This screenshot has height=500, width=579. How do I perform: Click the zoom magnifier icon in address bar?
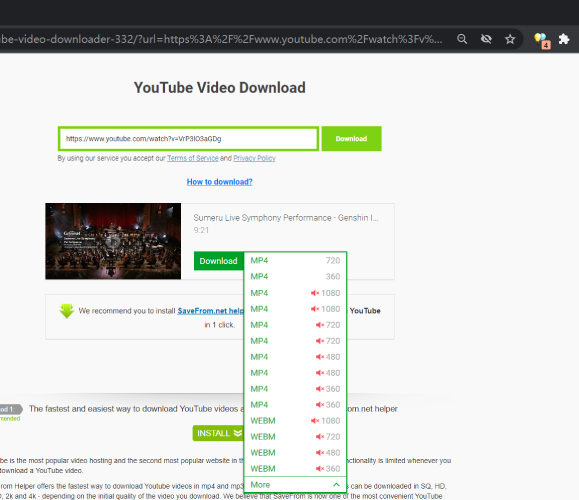[x=462, y=39]
